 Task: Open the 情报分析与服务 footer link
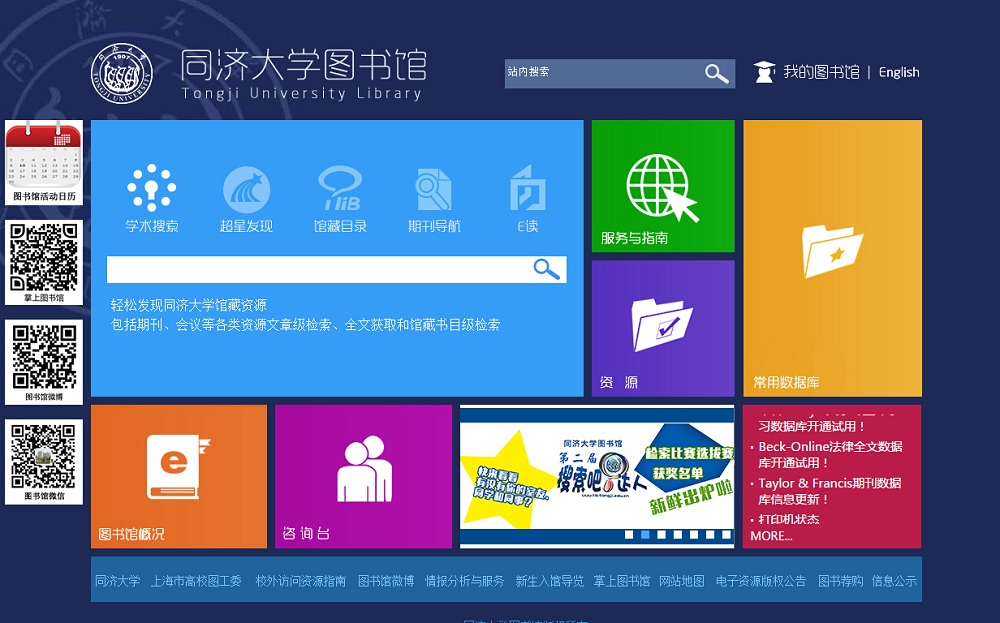click(464, 581)
